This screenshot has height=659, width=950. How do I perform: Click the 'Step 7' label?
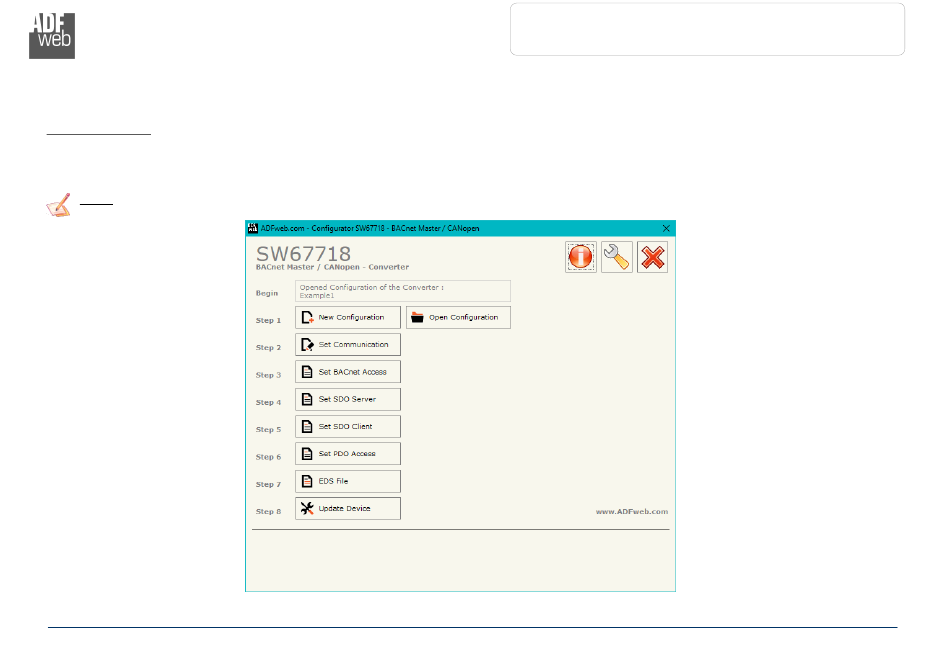point(268,485)
